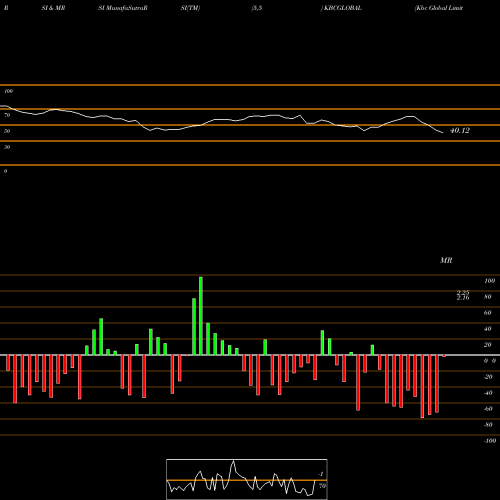Click the -100 label on the MR axis
Viewport: 500px width, 500px height.
coord(490,441)
